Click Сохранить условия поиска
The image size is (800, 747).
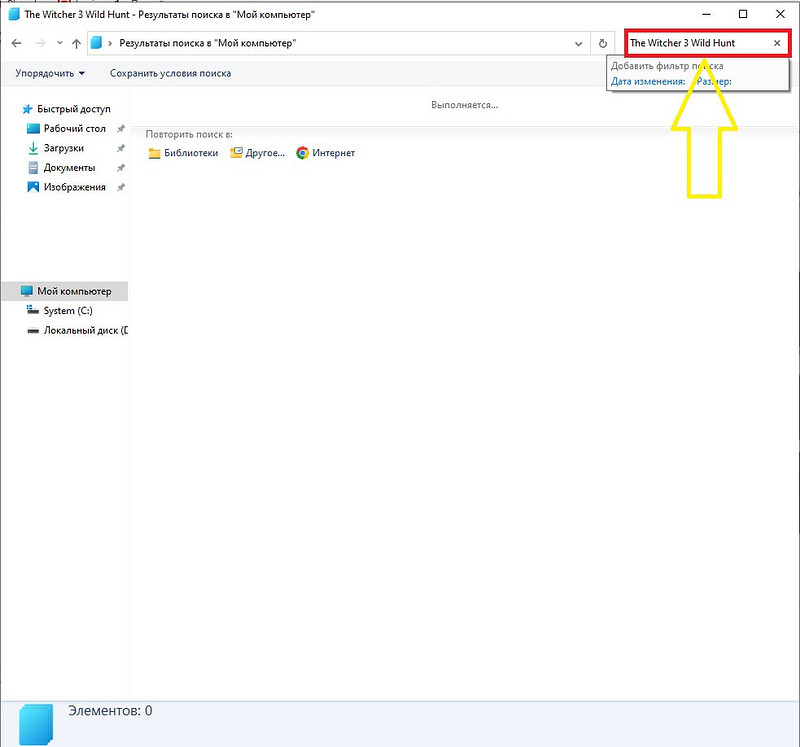point(170,73)
